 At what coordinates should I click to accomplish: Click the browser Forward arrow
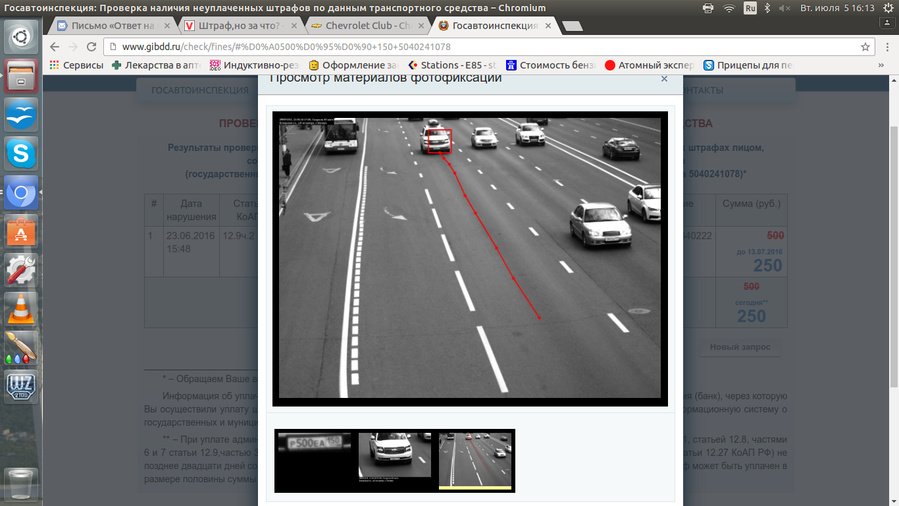point(73,47)
